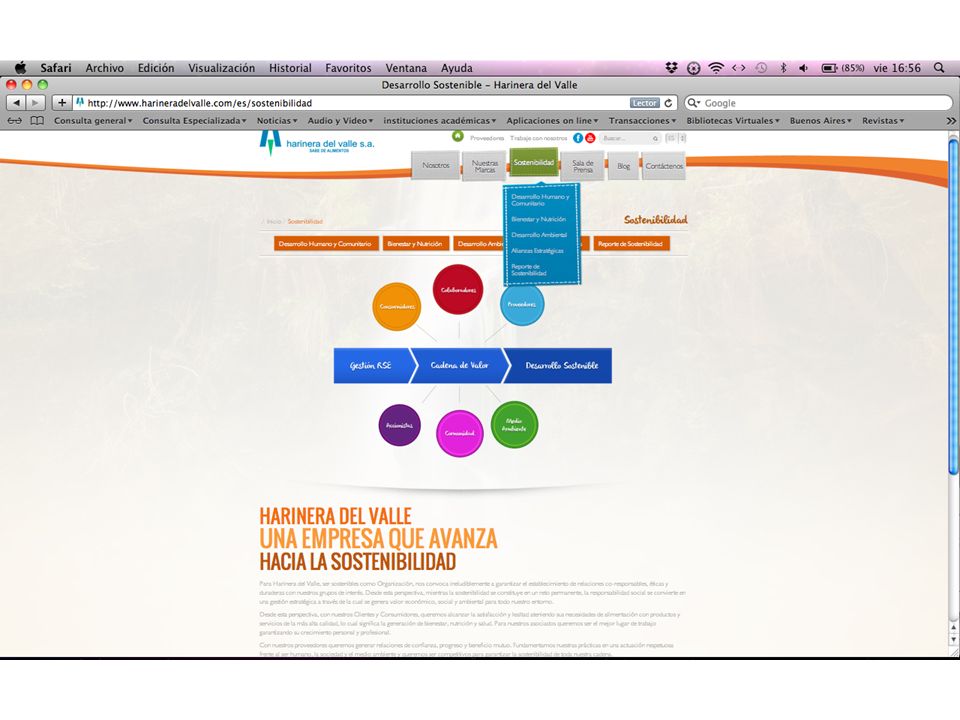Open Bluetooth menu bar icon

coord(783,68)
